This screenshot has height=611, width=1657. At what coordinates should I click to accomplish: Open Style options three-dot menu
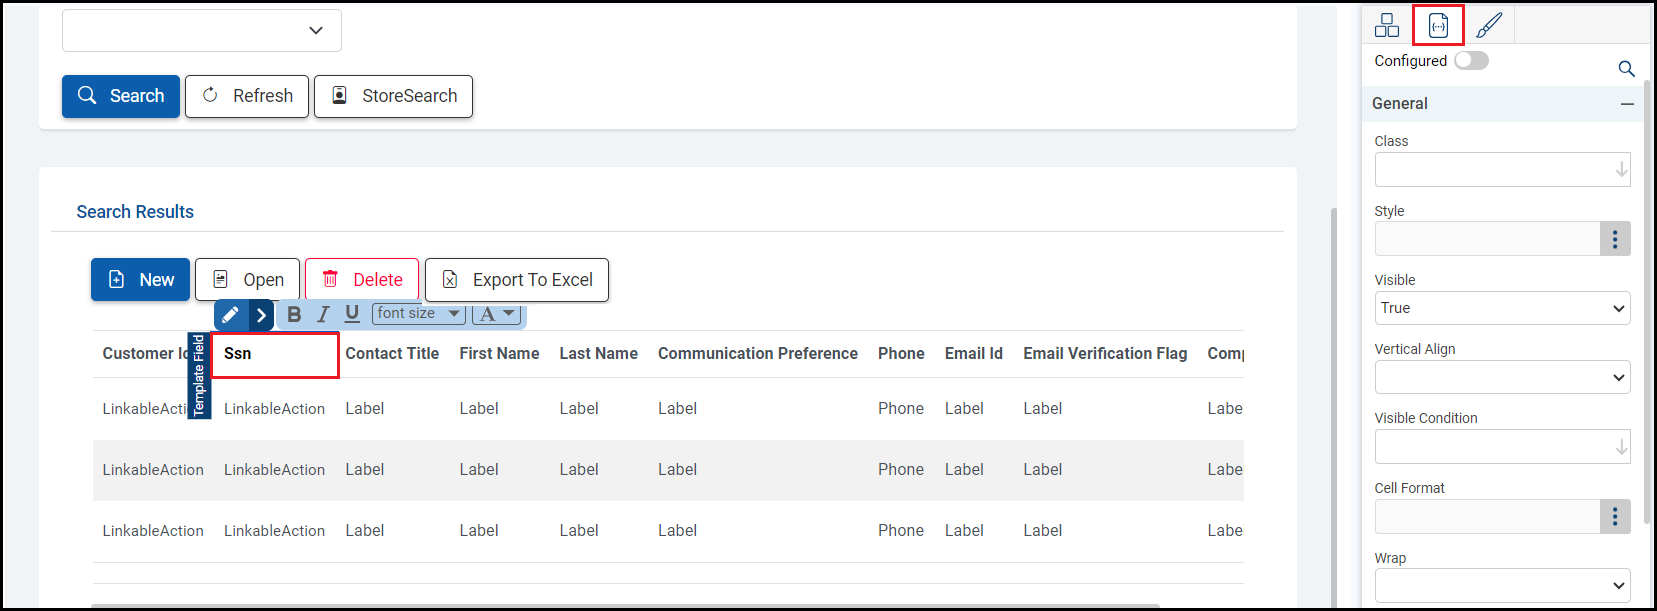[x=1615, y=239]
